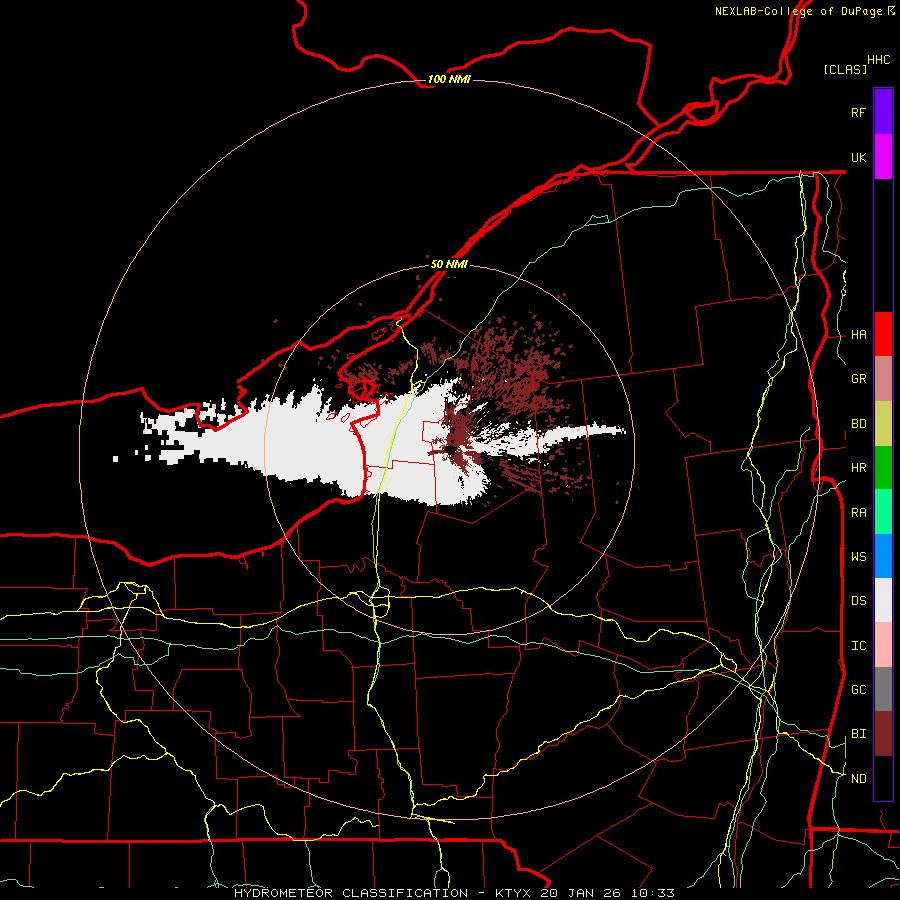The width and height of the screenshot is (900, 900).
Task: Click the UK magenta legend swatch
Action: point(883,157)
